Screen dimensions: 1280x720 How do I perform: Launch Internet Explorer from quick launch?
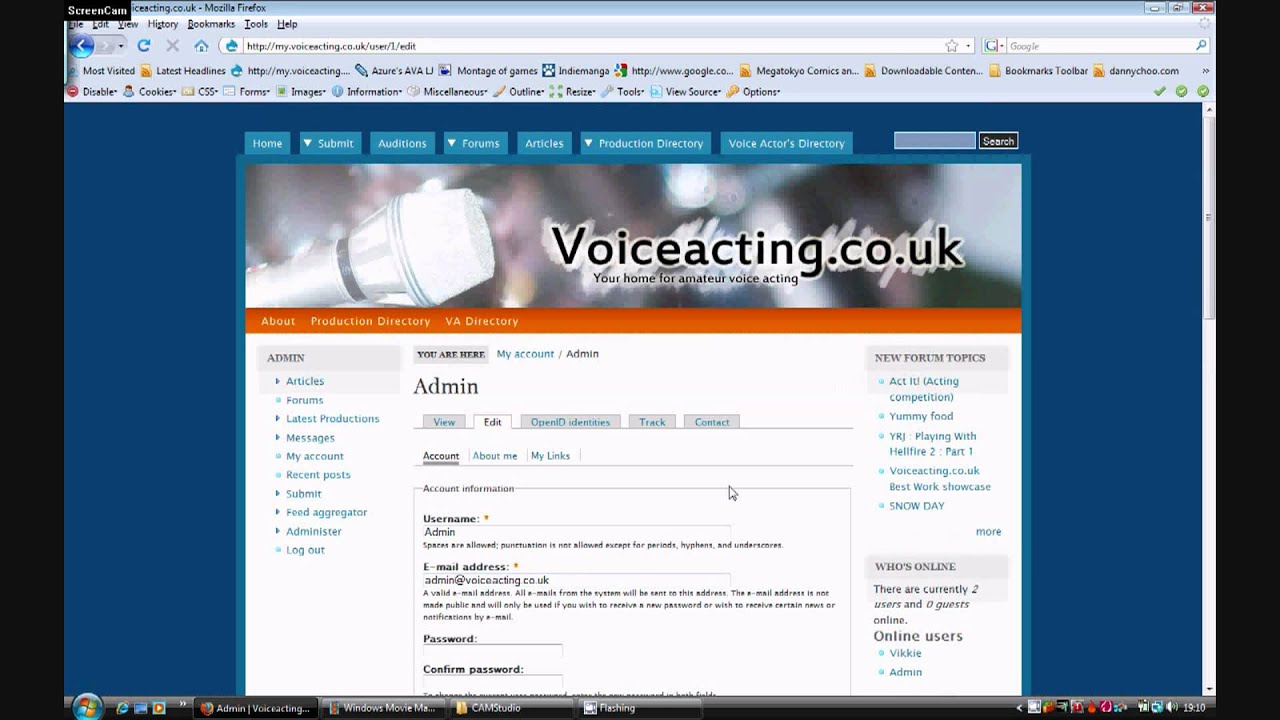click(122, 708)
